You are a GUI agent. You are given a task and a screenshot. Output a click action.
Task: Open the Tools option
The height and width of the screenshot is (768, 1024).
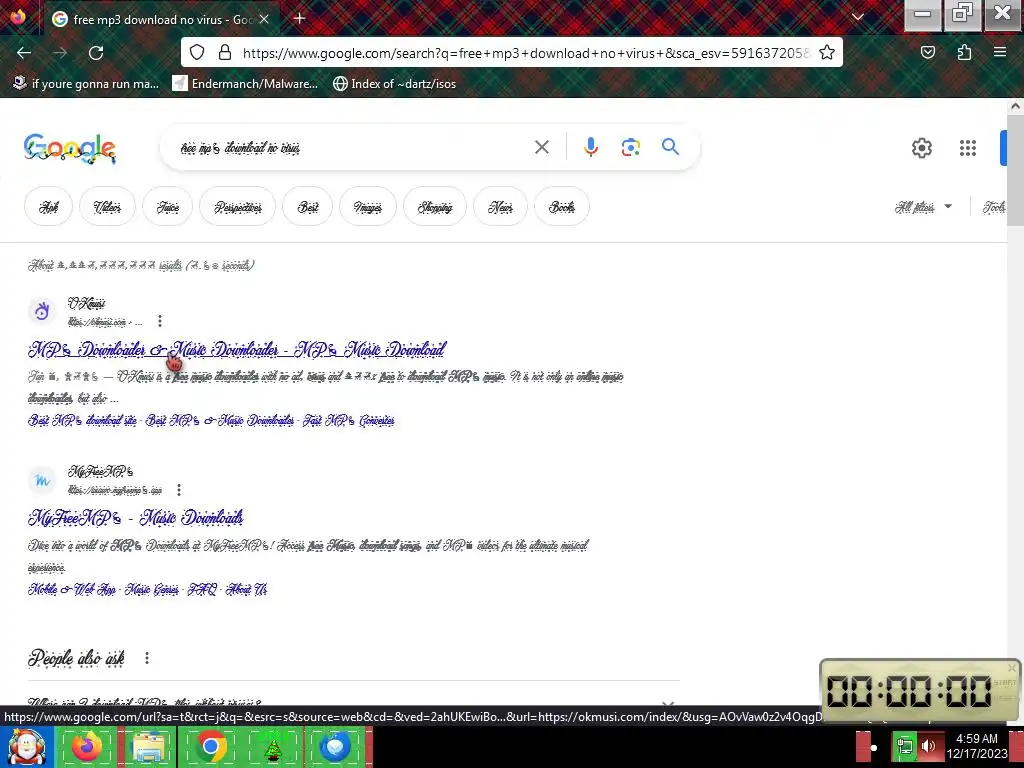click(994, 207)
